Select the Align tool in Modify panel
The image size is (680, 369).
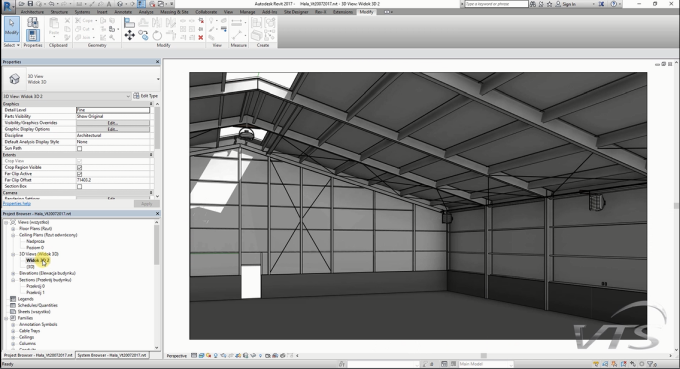[129, 23]
